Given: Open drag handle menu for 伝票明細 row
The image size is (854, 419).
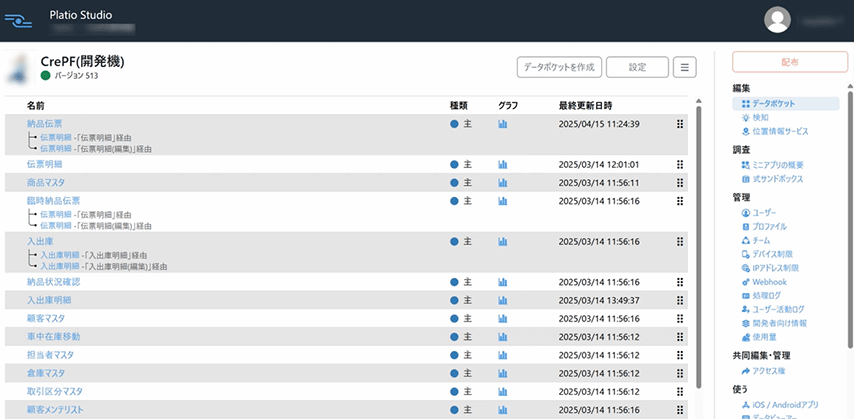Looking at the screenshot, I should point(680,164).
